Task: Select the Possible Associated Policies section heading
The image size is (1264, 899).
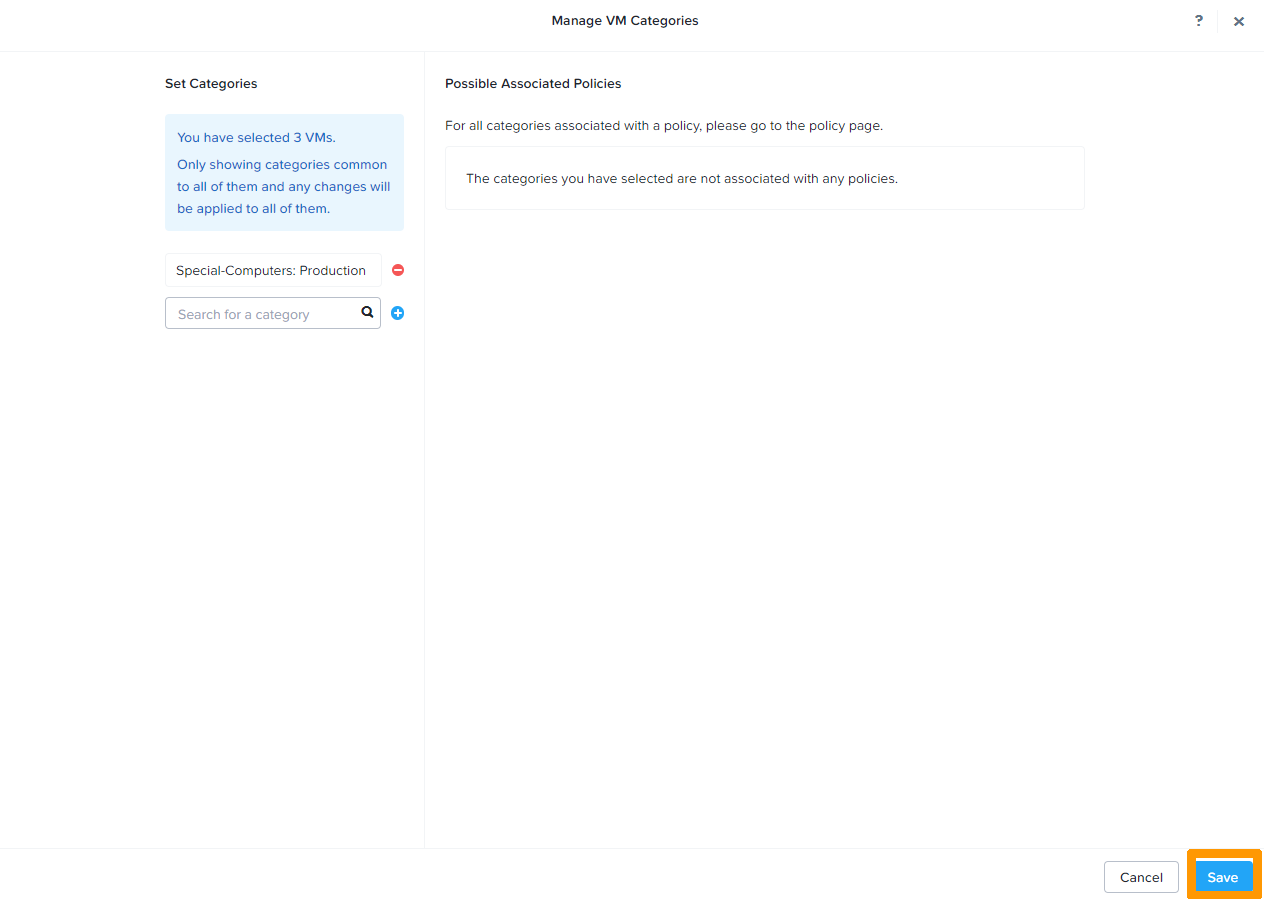Action: [533, 83]
